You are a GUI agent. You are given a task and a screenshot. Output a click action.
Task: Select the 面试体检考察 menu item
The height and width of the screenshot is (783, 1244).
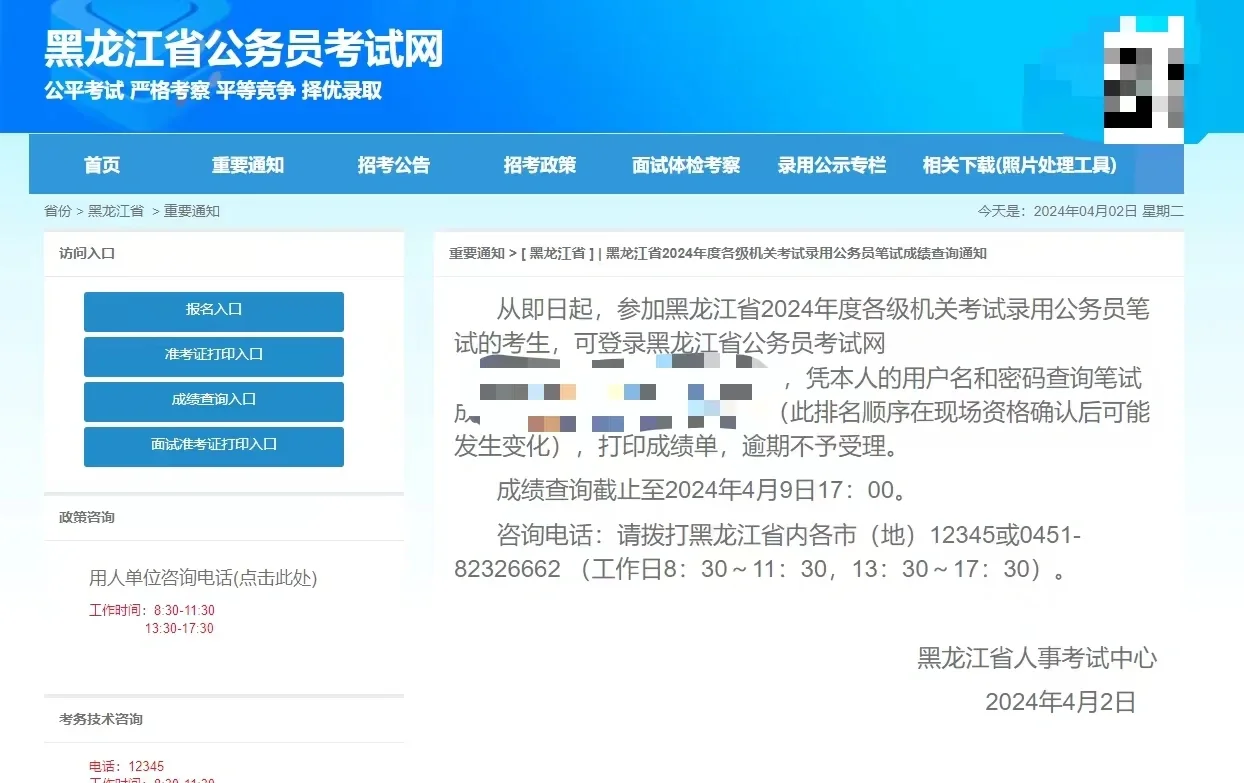(686, 165)
